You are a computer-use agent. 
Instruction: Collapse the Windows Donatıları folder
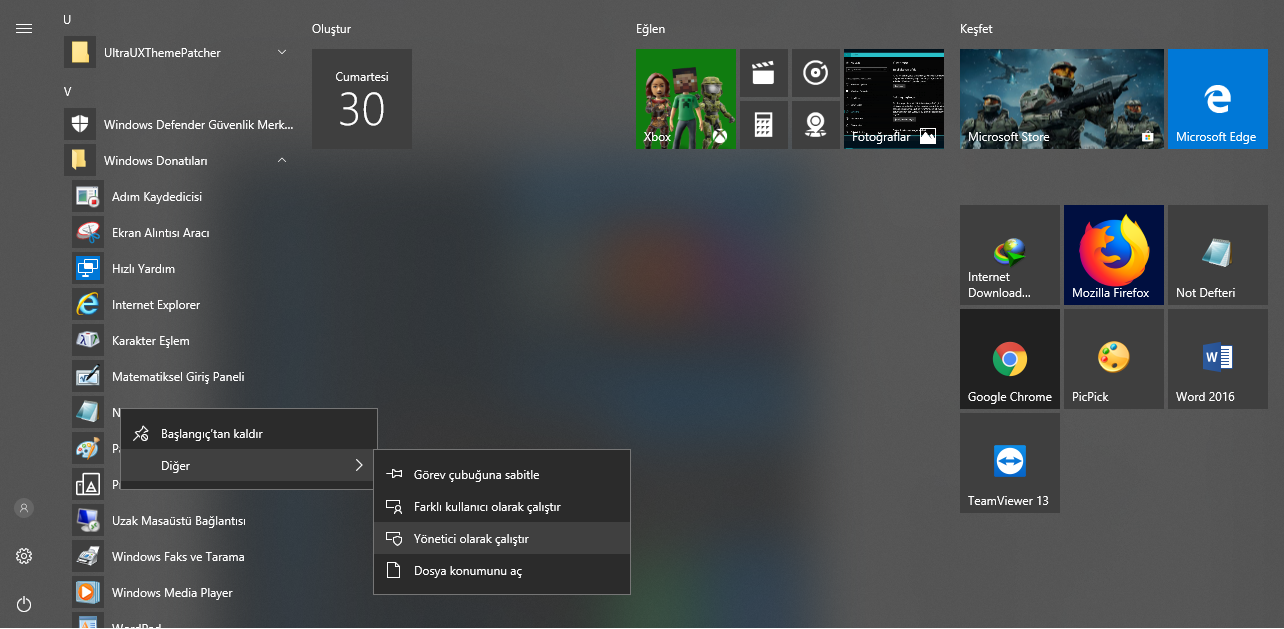pyautogui.click(x=282, y=160)
